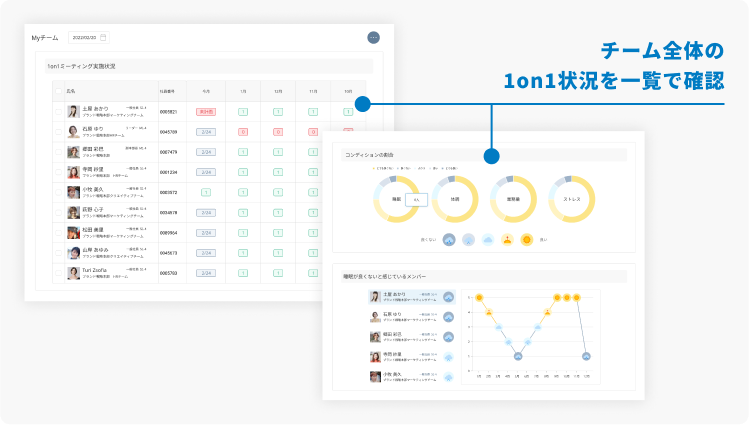Screen dimensions: 749x425
Task: Open the three-dots menu beside Myチーム
Action: tap(372, 38)
